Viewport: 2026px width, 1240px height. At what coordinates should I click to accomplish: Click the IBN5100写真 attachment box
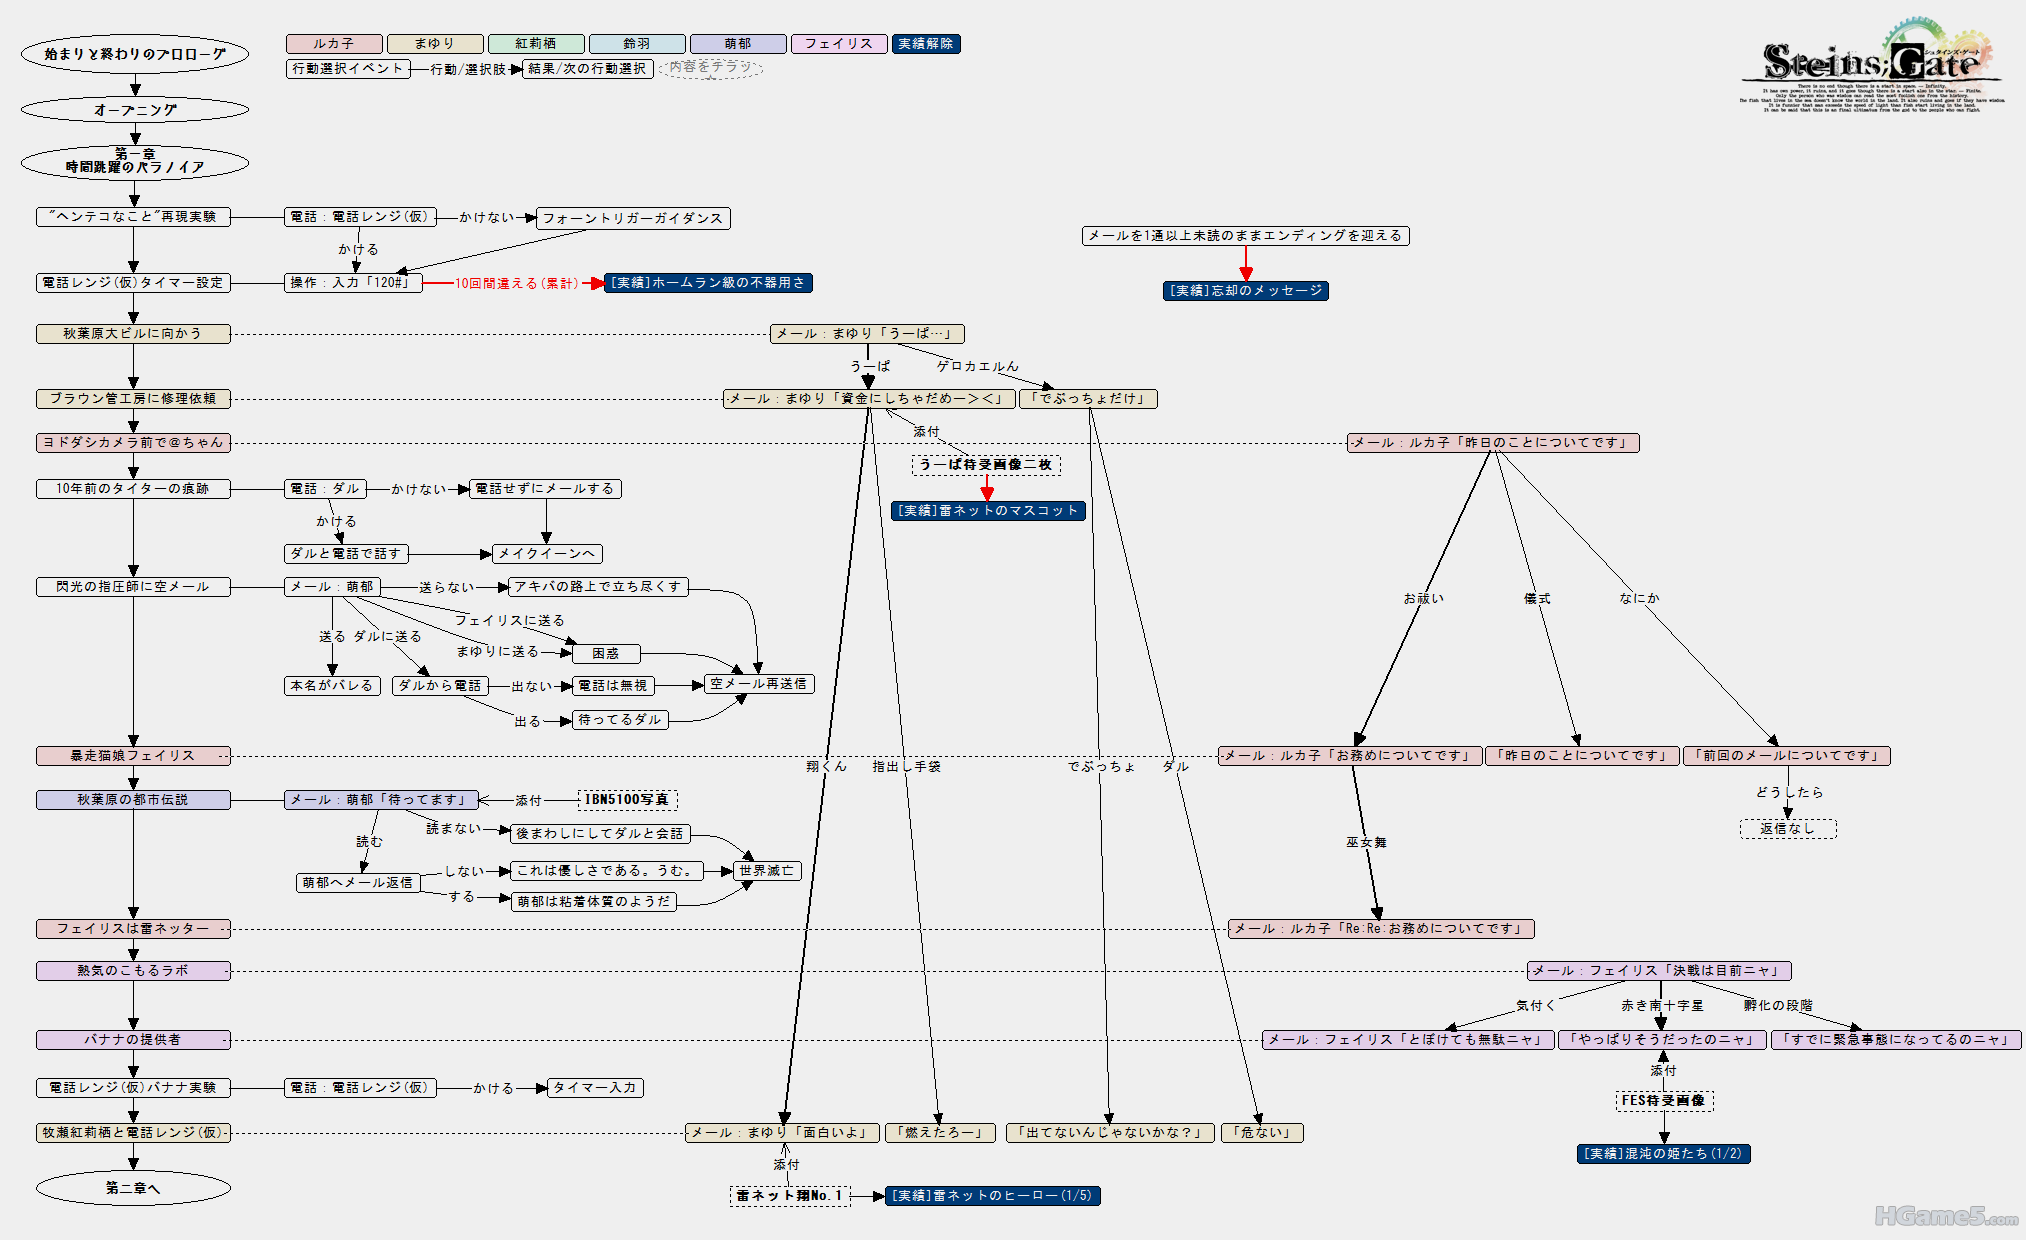click(627, 800)
